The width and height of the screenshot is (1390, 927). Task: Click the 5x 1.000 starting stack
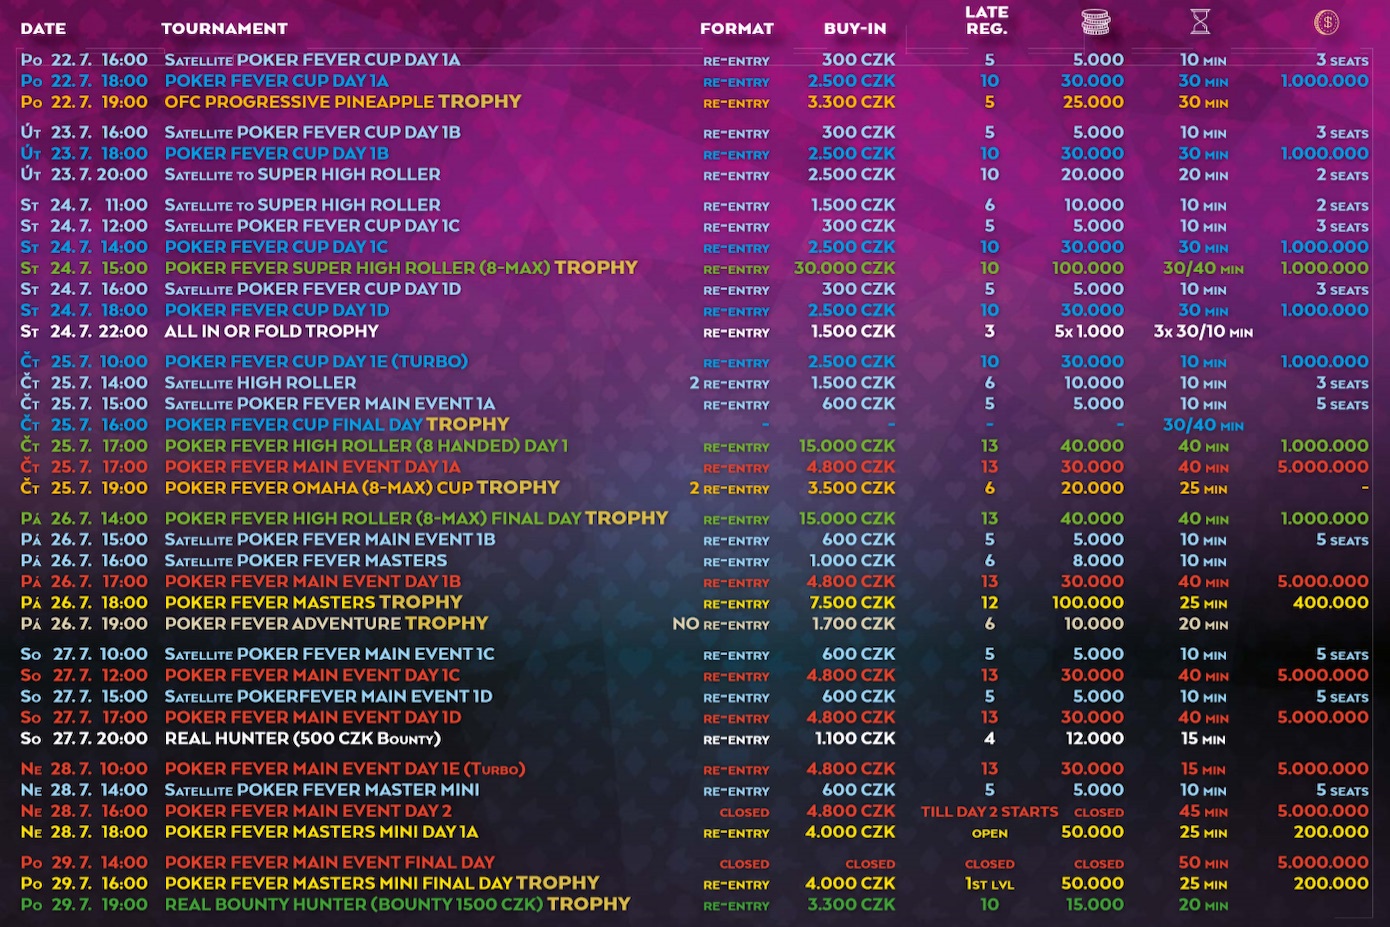click(x=1089, y=331)
